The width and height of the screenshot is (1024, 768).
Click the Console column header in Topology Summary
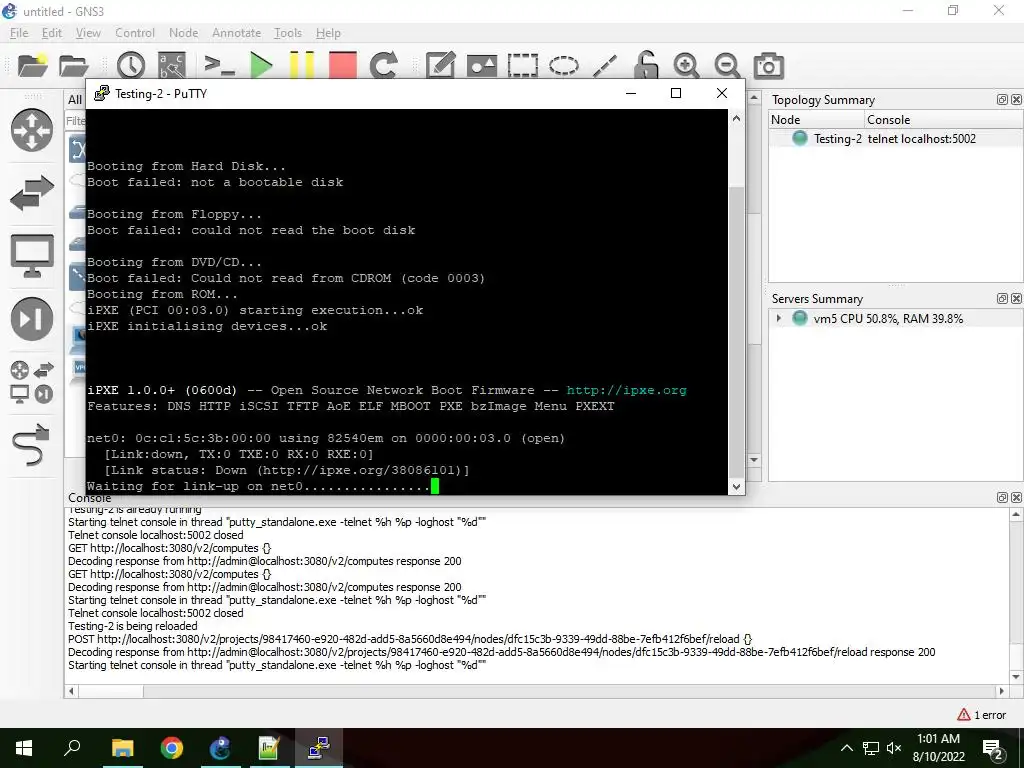(944, 120)
